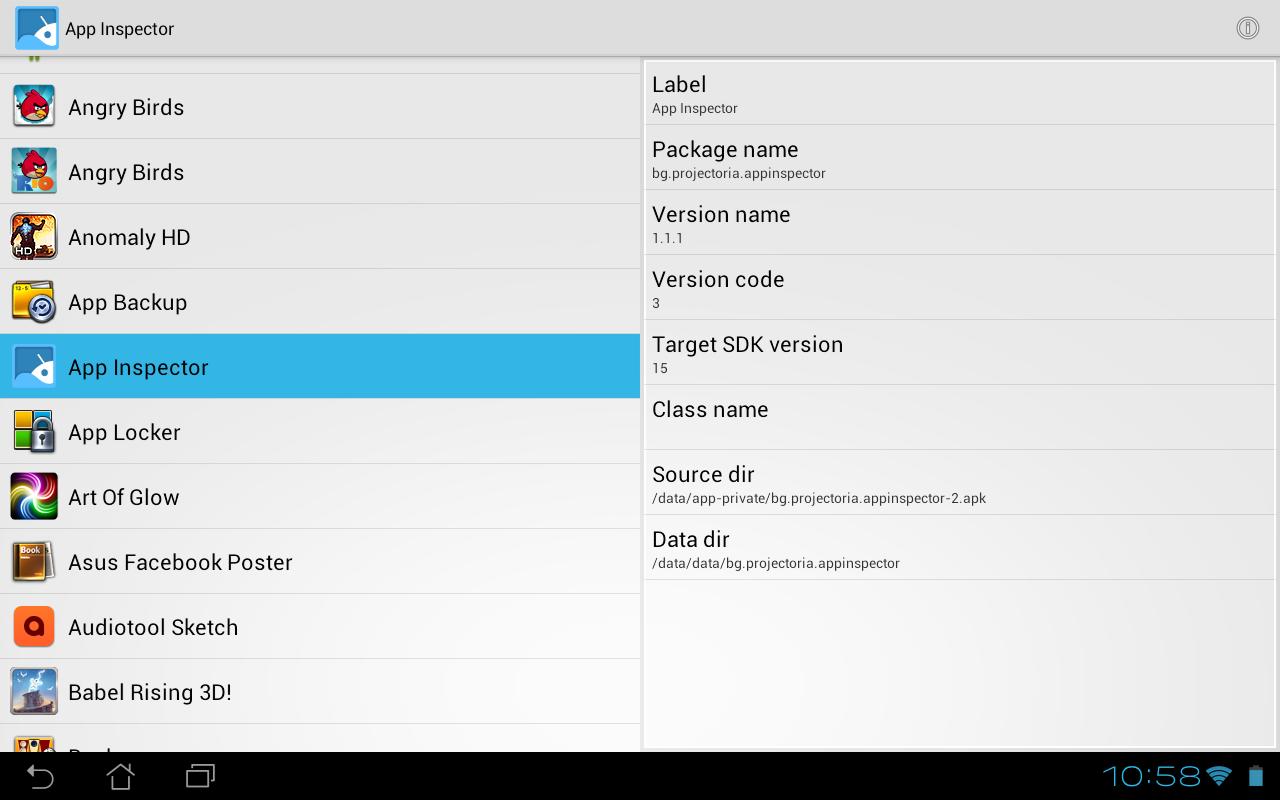Tap the Wi-Fi status icon
The image size is (1280, 800).
pos(1219,776)
